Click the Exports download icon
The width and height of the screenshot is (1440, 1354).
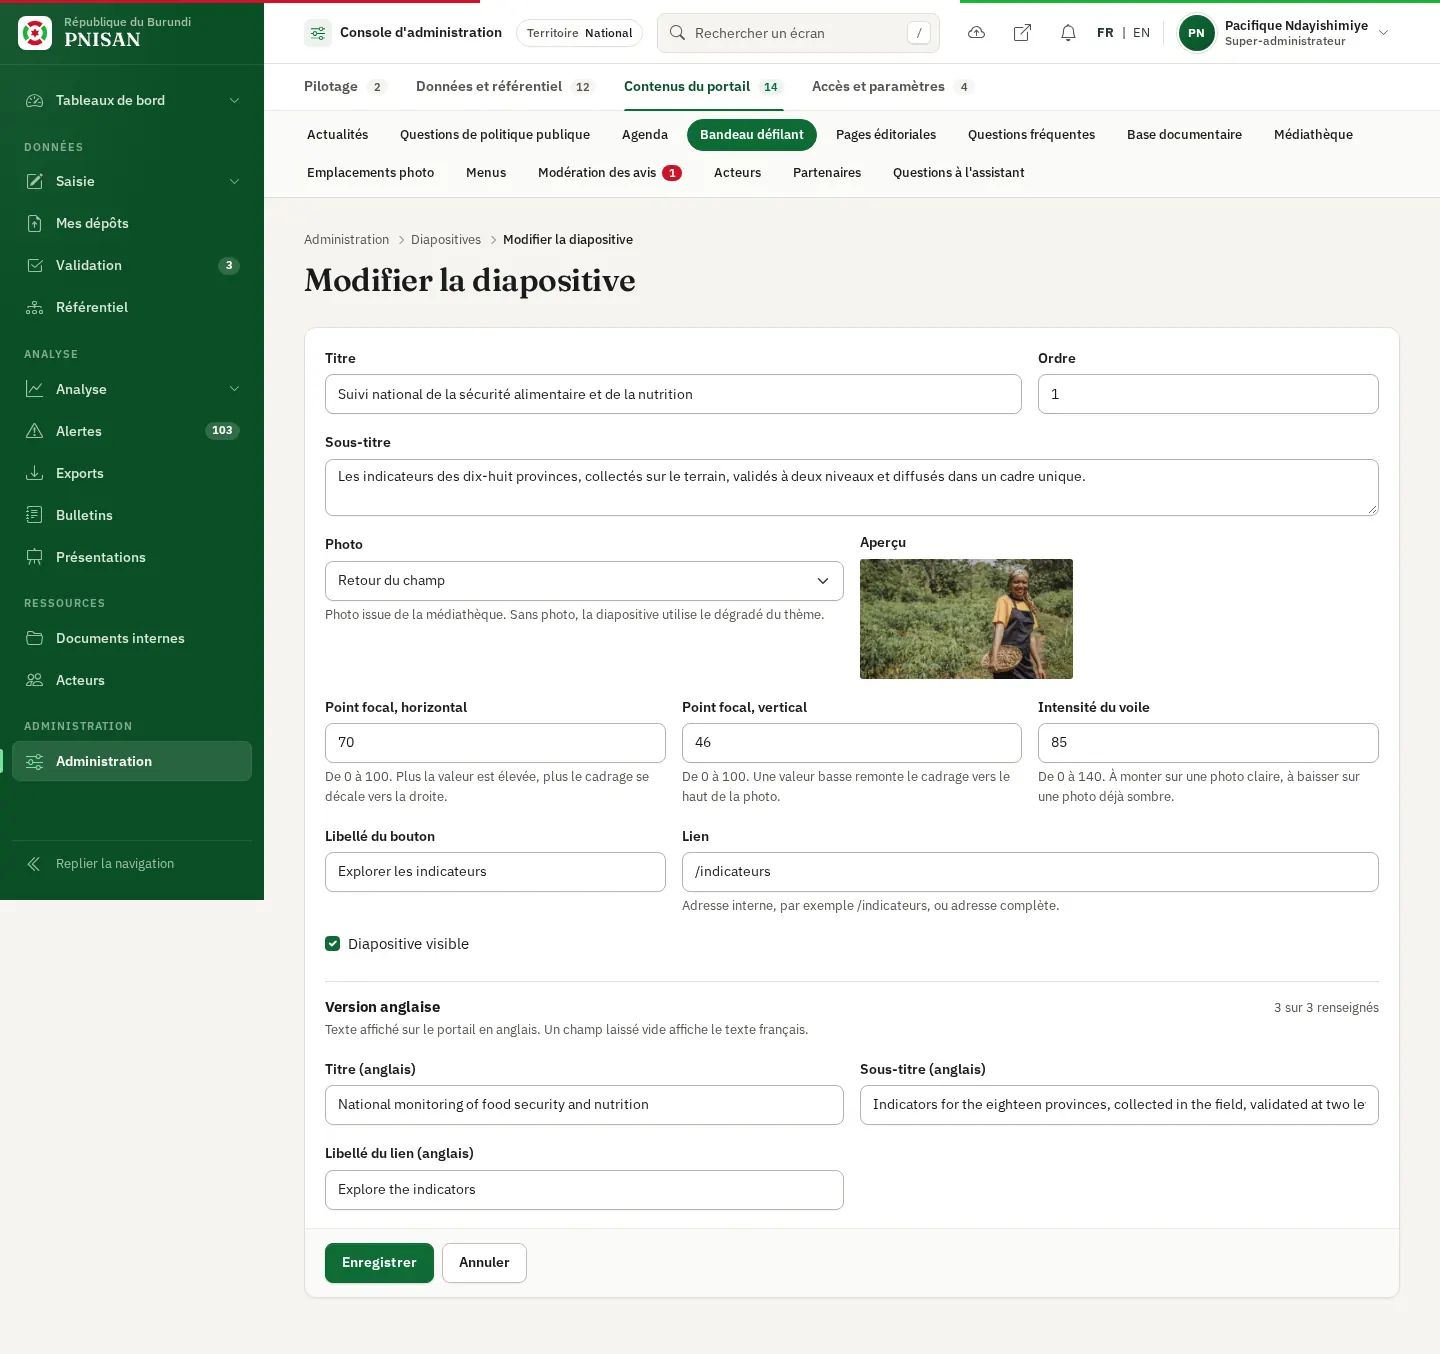(x=35, y=473)
